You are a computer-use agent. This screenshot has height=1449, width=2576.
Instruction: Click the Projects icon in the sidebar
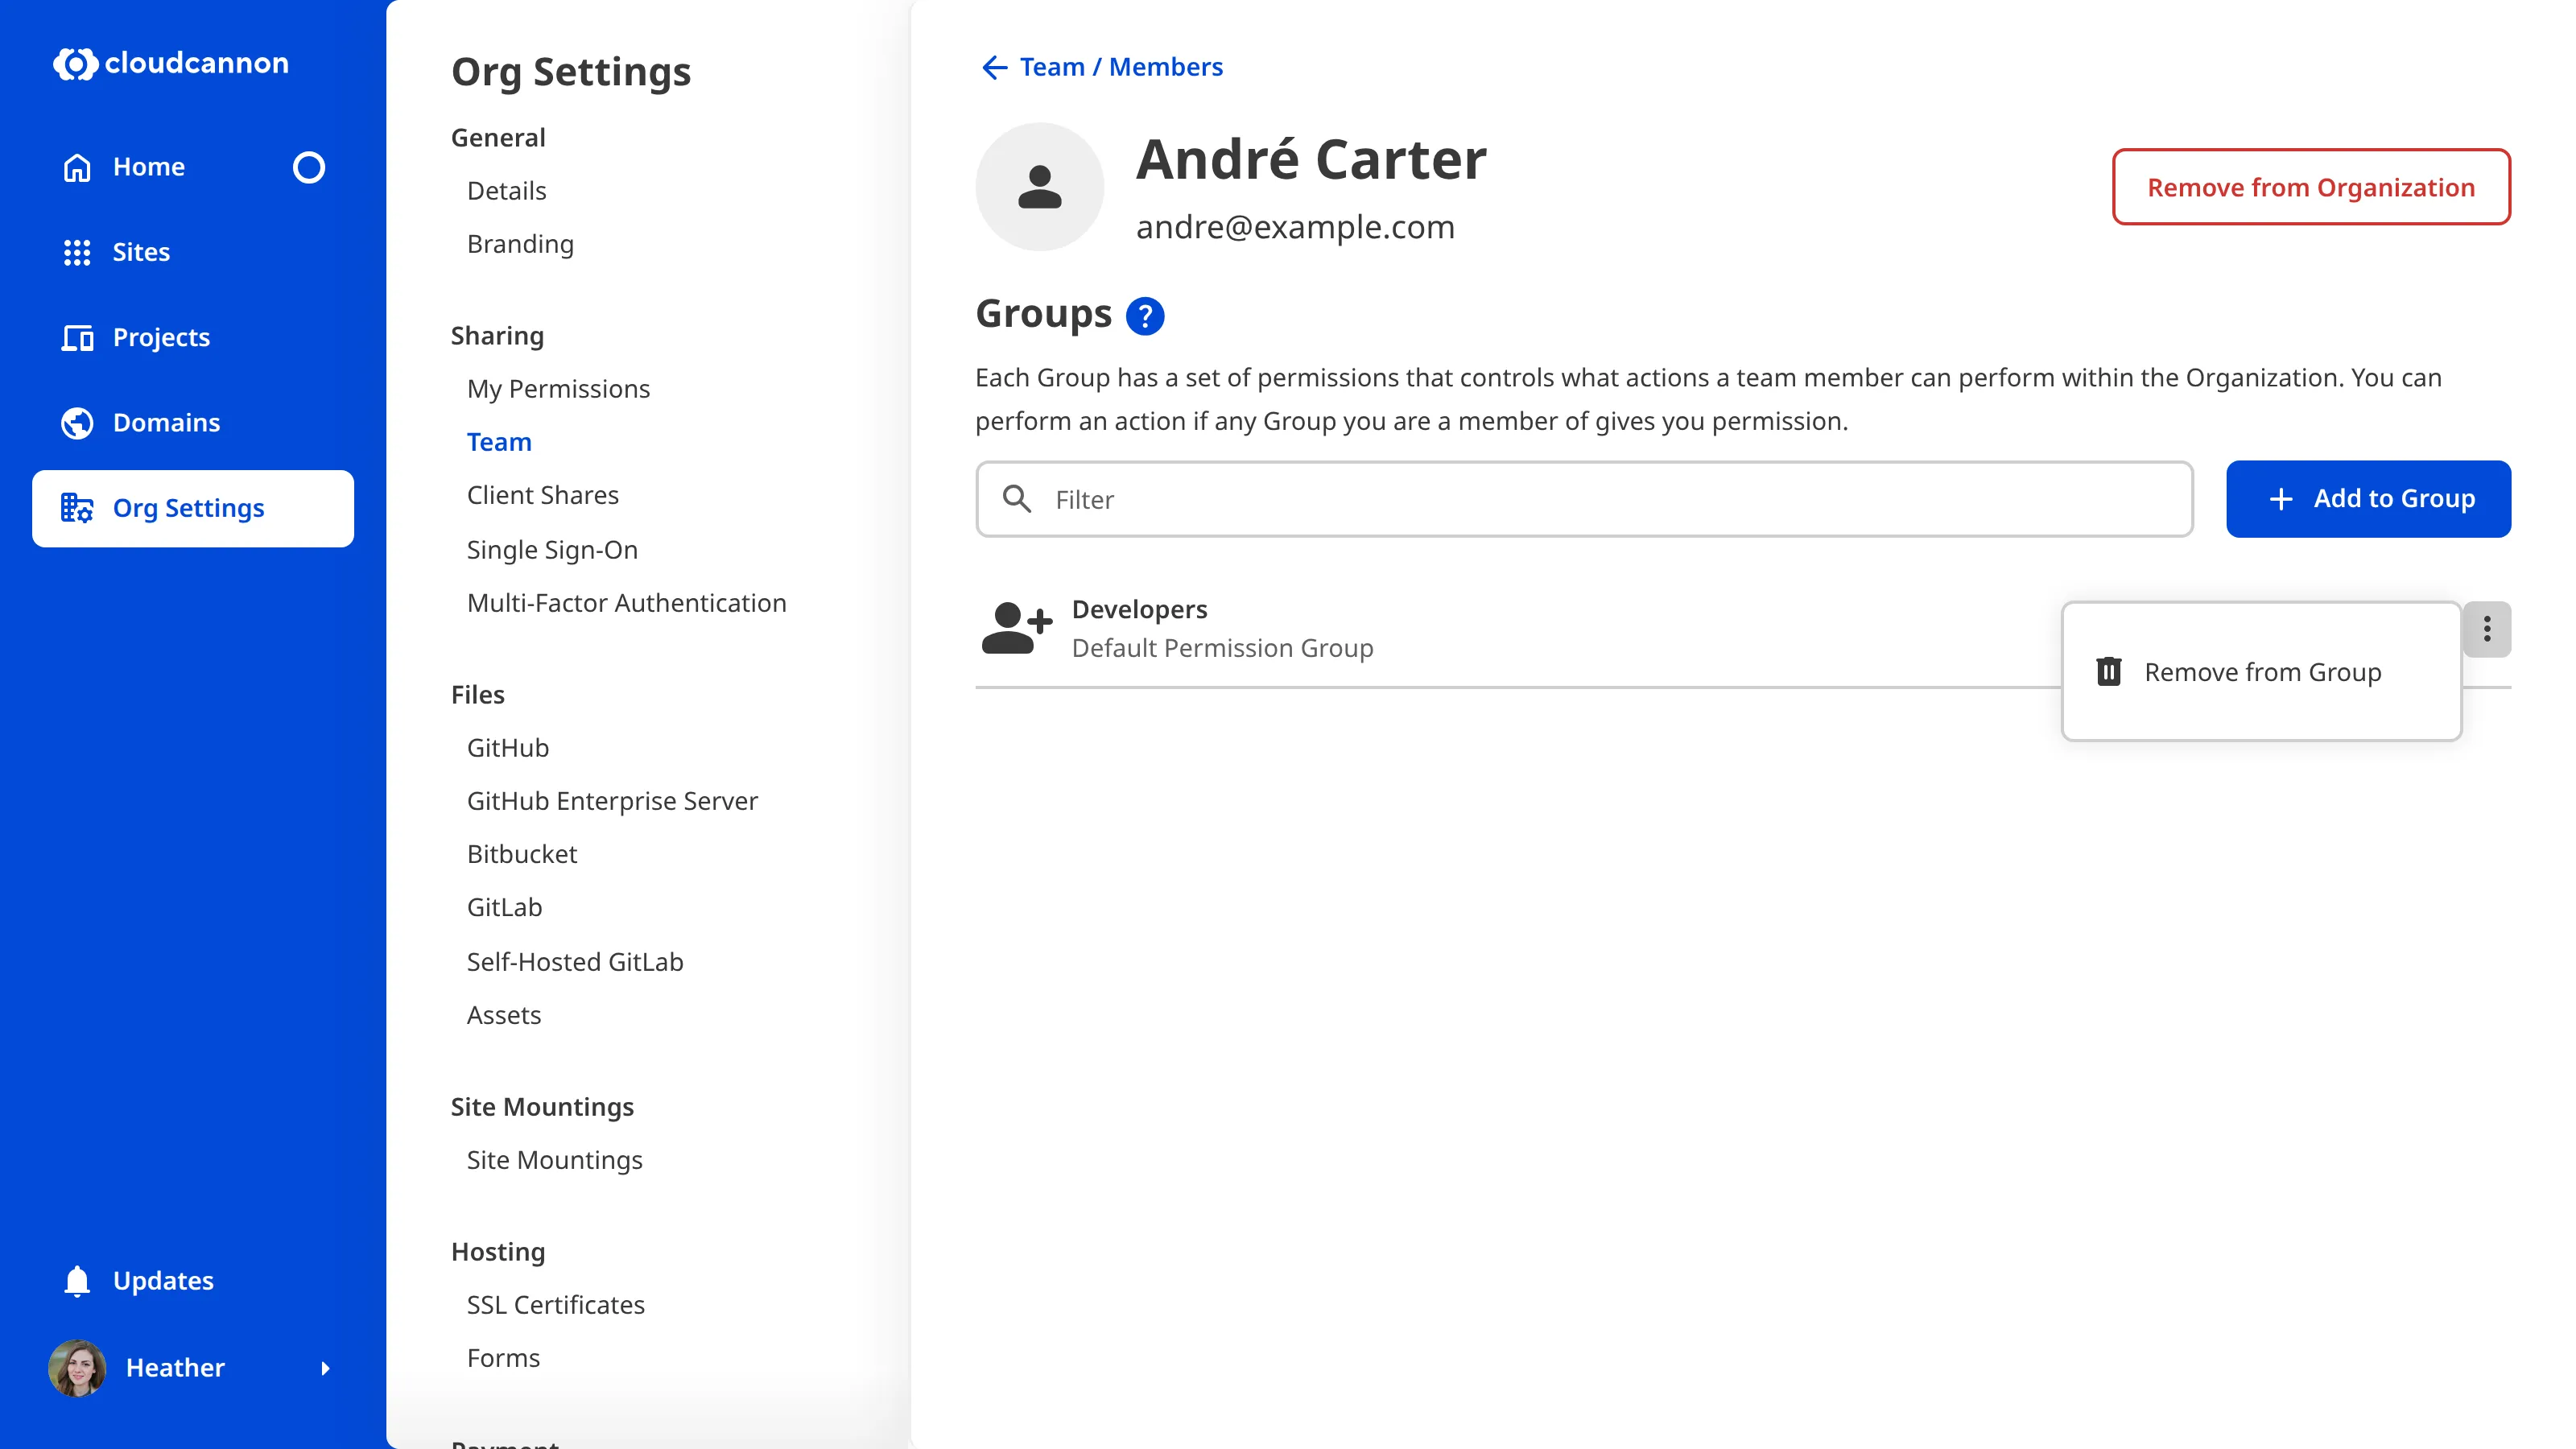click(77, 337)
